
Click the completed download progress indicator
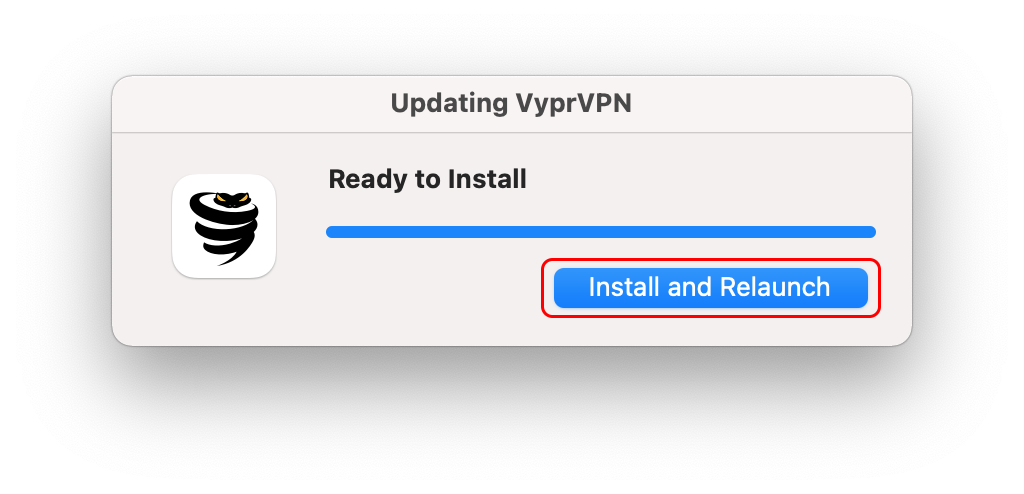600,232
